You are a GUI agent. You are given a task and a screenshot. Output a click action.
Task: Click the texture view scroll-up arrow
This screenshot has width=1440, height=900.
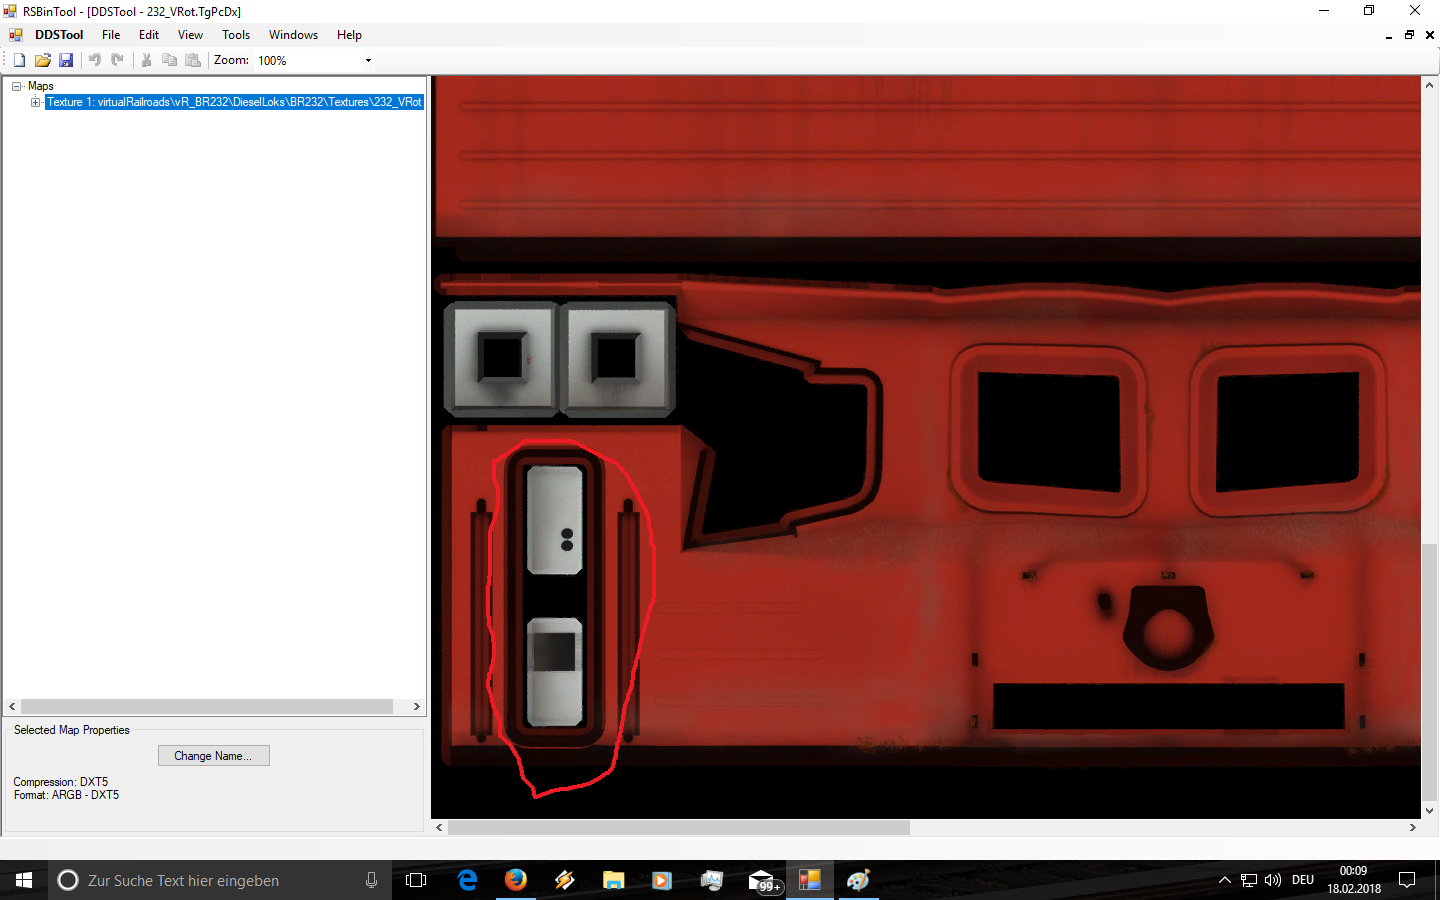point(1429,85)
